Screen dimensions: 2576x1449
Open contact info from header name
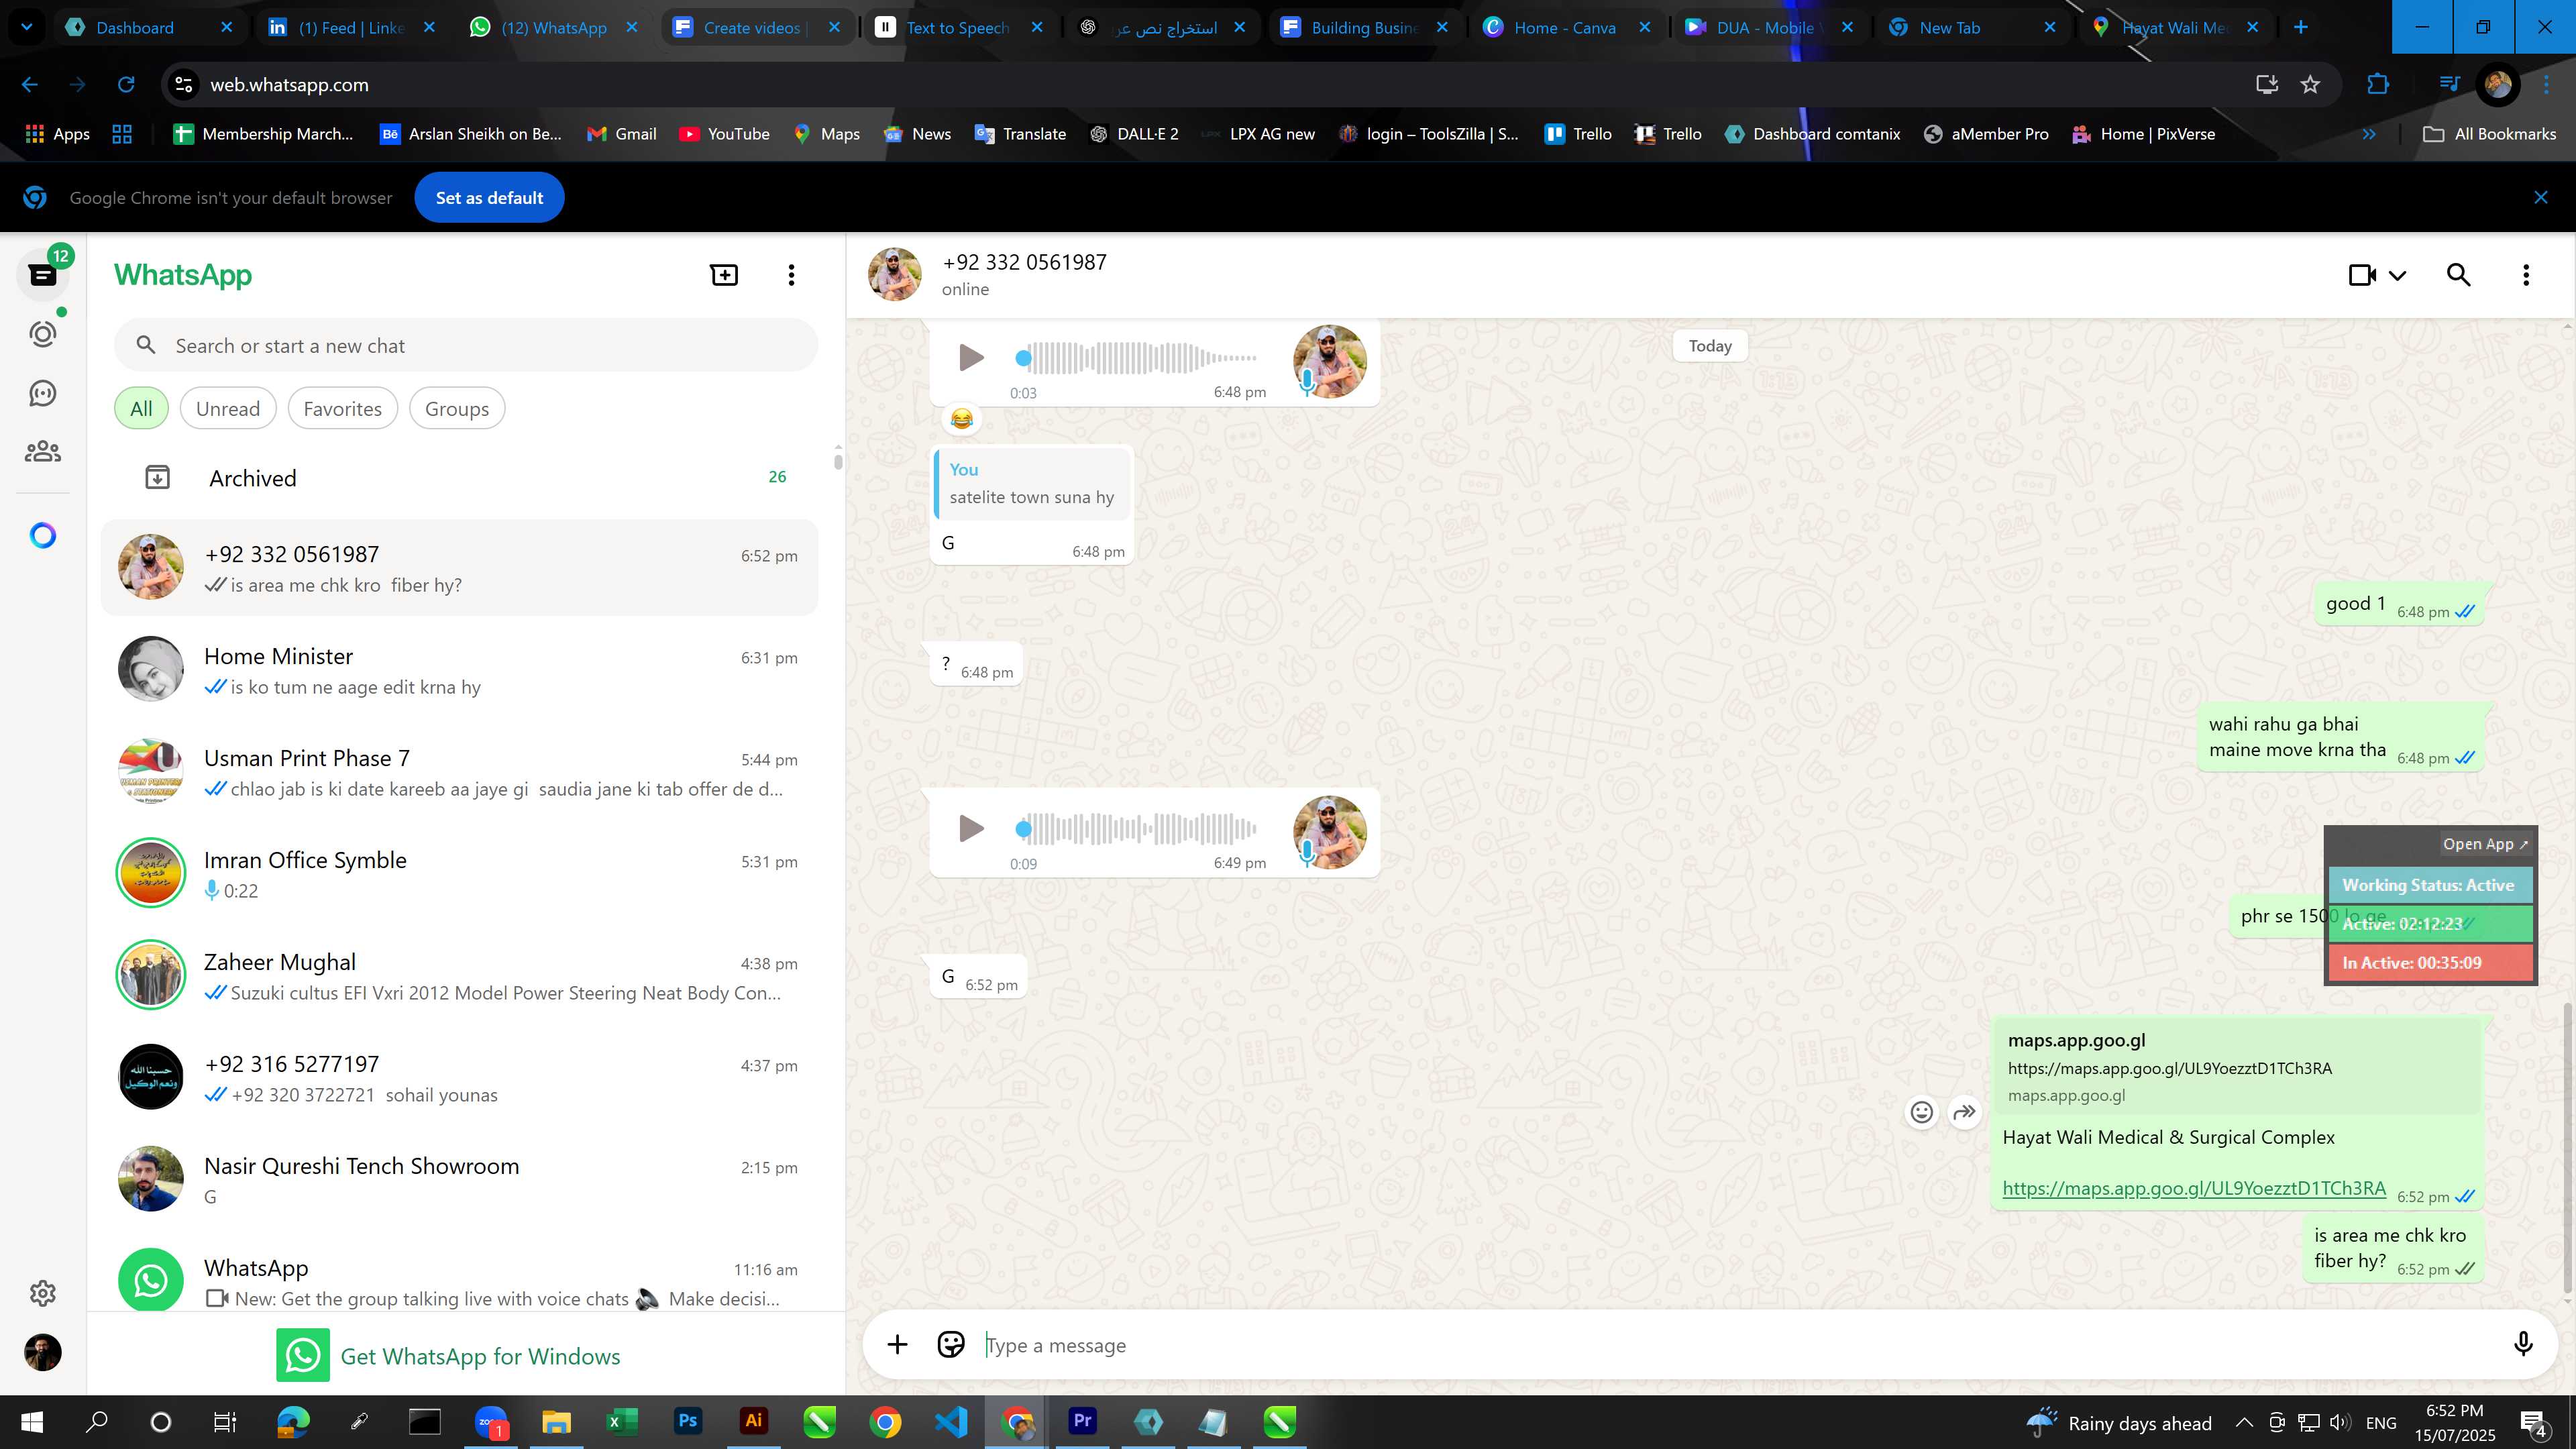click(x=1024, y=262)
